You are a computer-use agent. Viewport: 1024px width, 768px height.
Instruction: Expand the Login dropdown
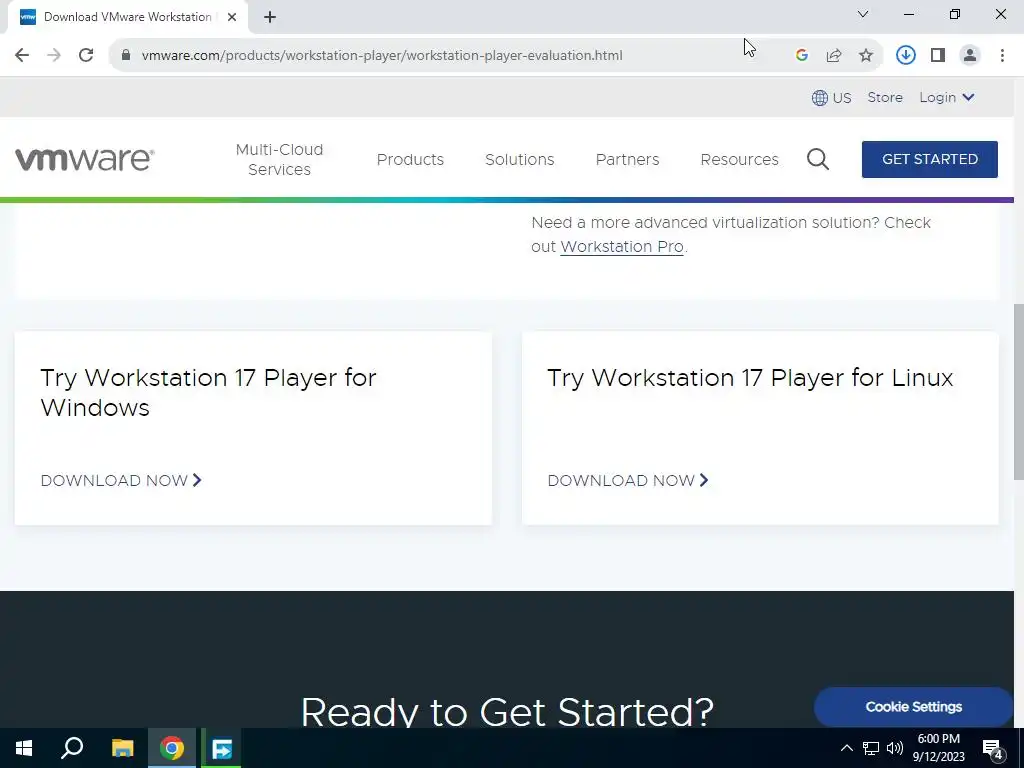947,97
